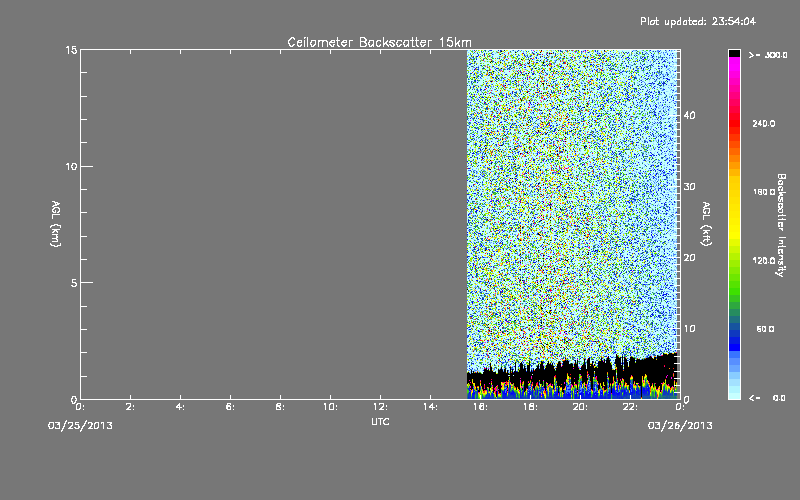Click the 180.0 colorbar value
Screen dimensions: 800x500
tap(764, 192)
